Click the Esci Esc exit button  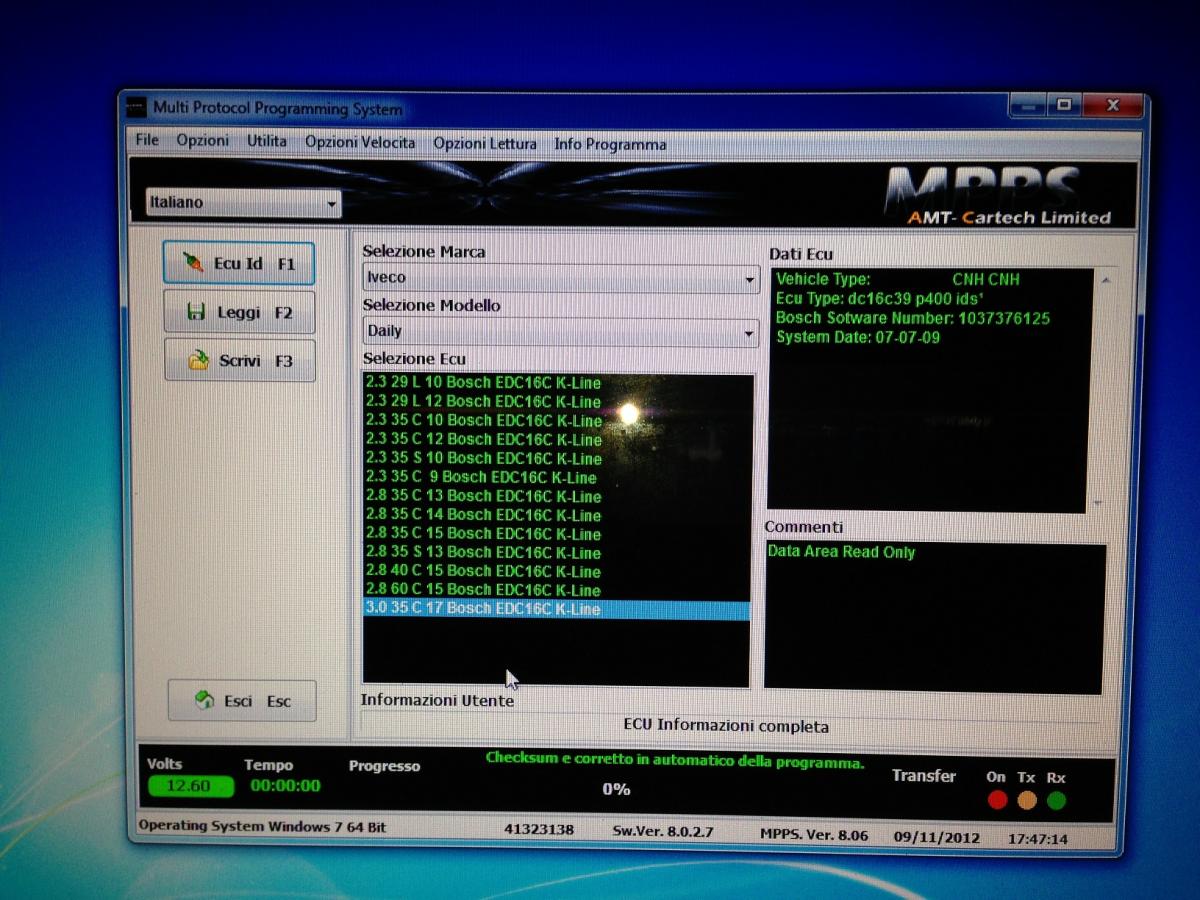242,701
